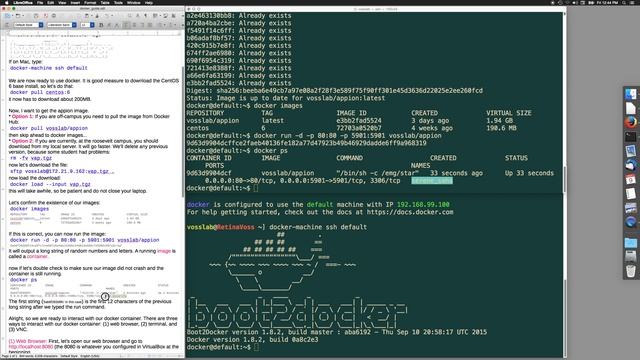Screen dimensions: 640x360
Task: Open the blue globe app in dock
Action: 630,222
